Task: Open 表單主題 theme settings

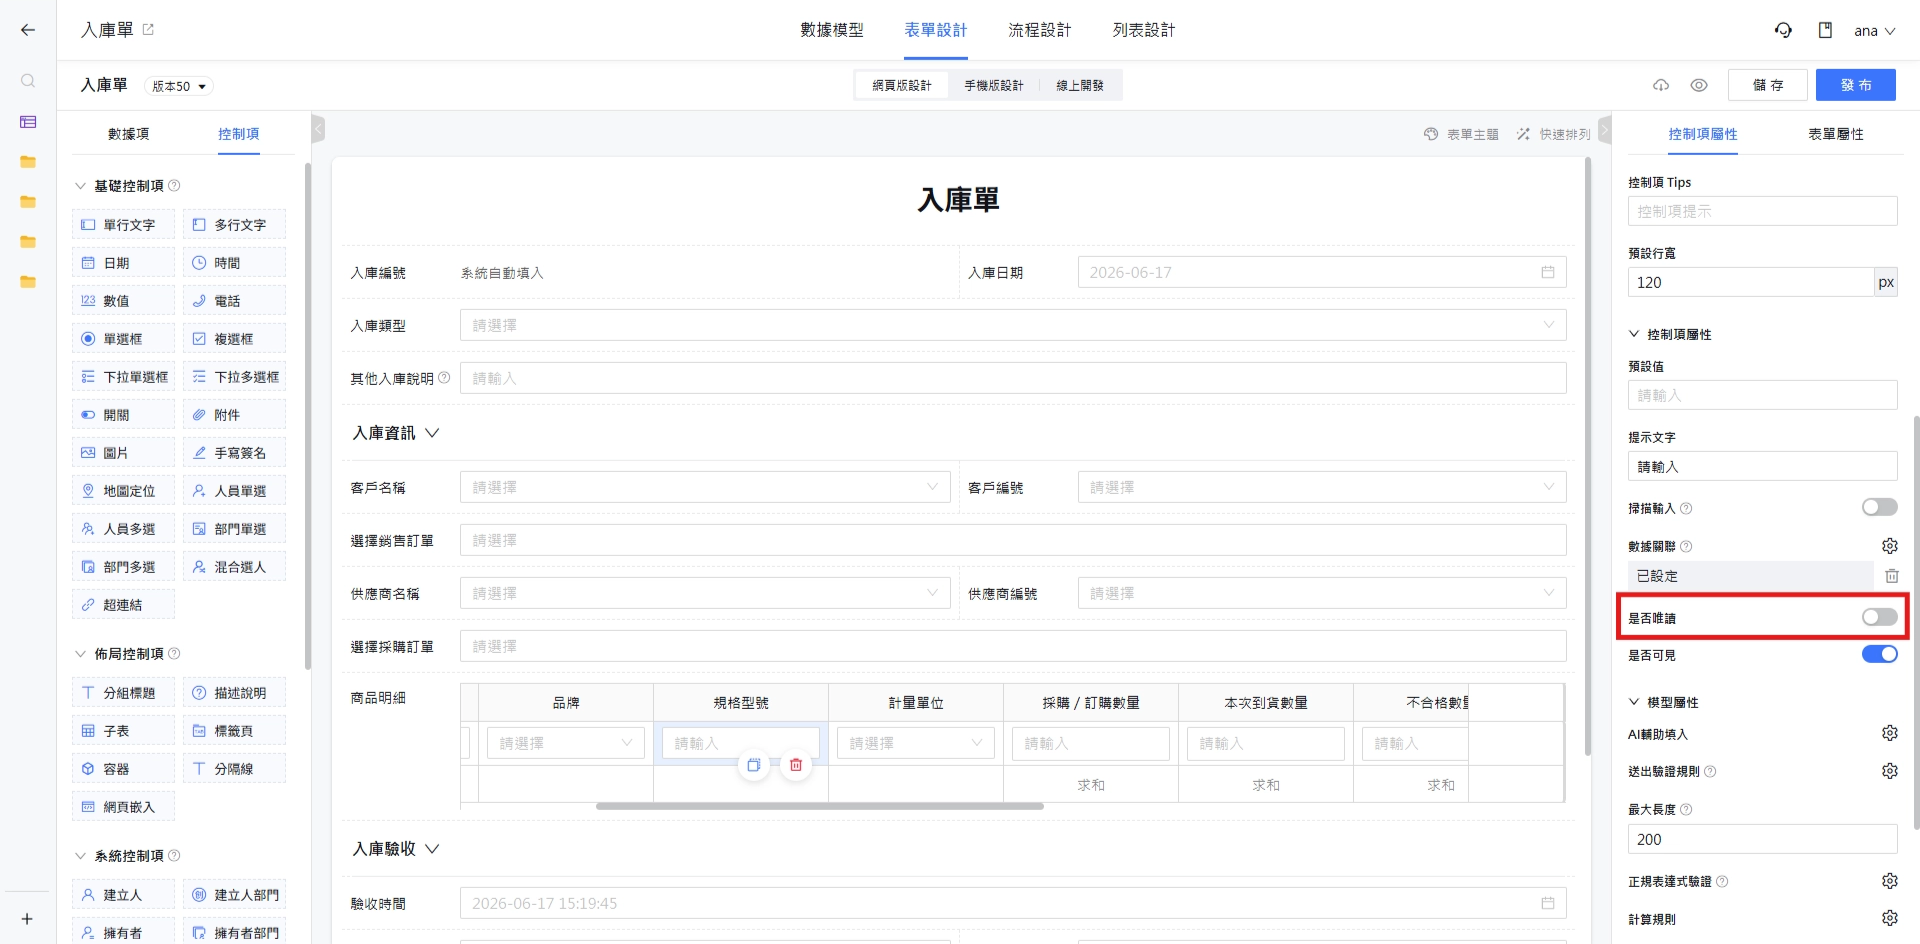Action: pos(1461,134)
